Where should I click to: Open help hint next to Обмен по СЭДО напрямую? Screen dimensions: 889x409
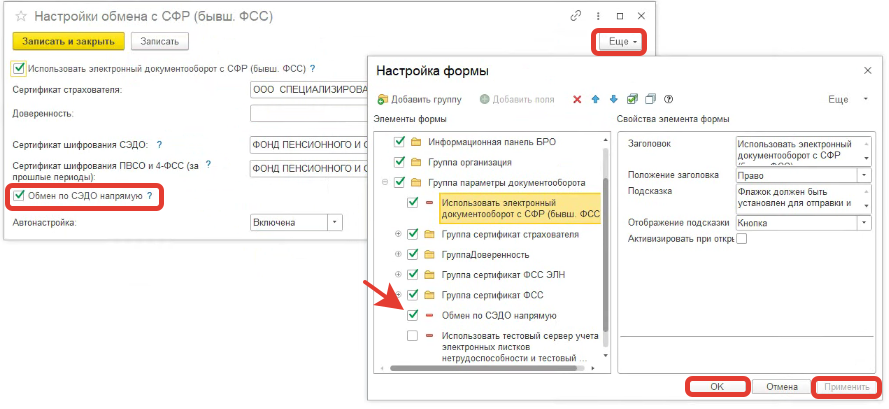[150, 196]
